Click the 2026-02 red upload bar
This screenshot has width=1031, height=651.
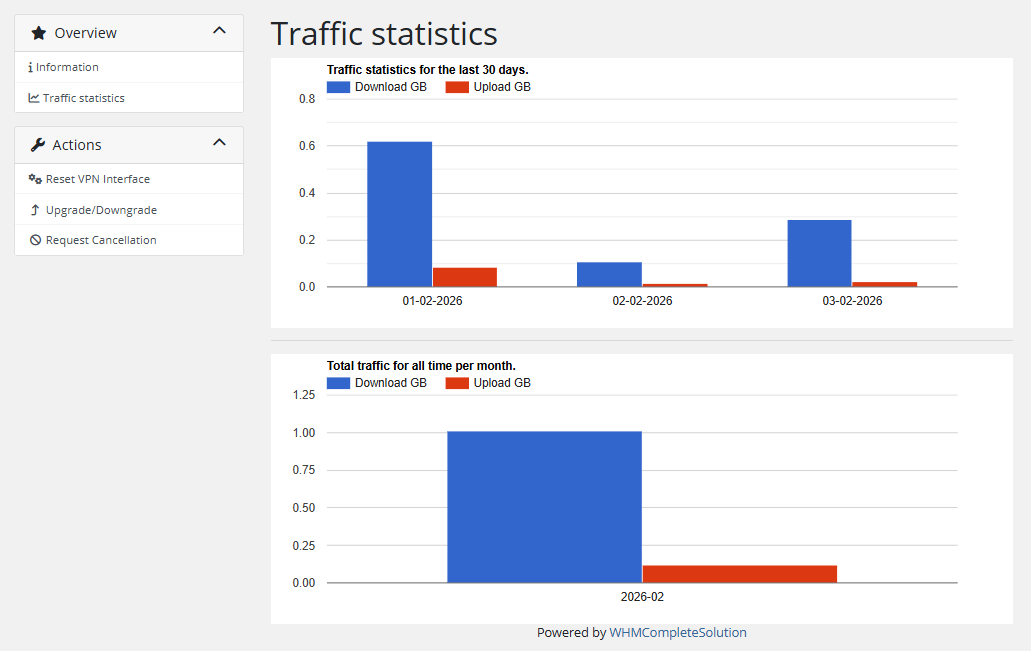point(739,574)
